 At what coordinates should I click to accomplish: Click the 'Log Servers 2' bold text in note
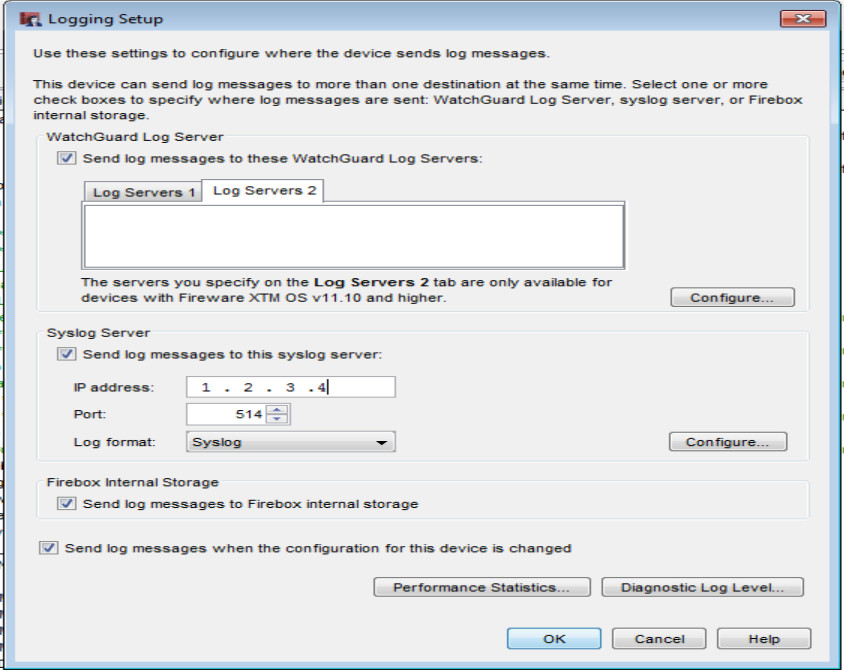[x=371, y=282]
